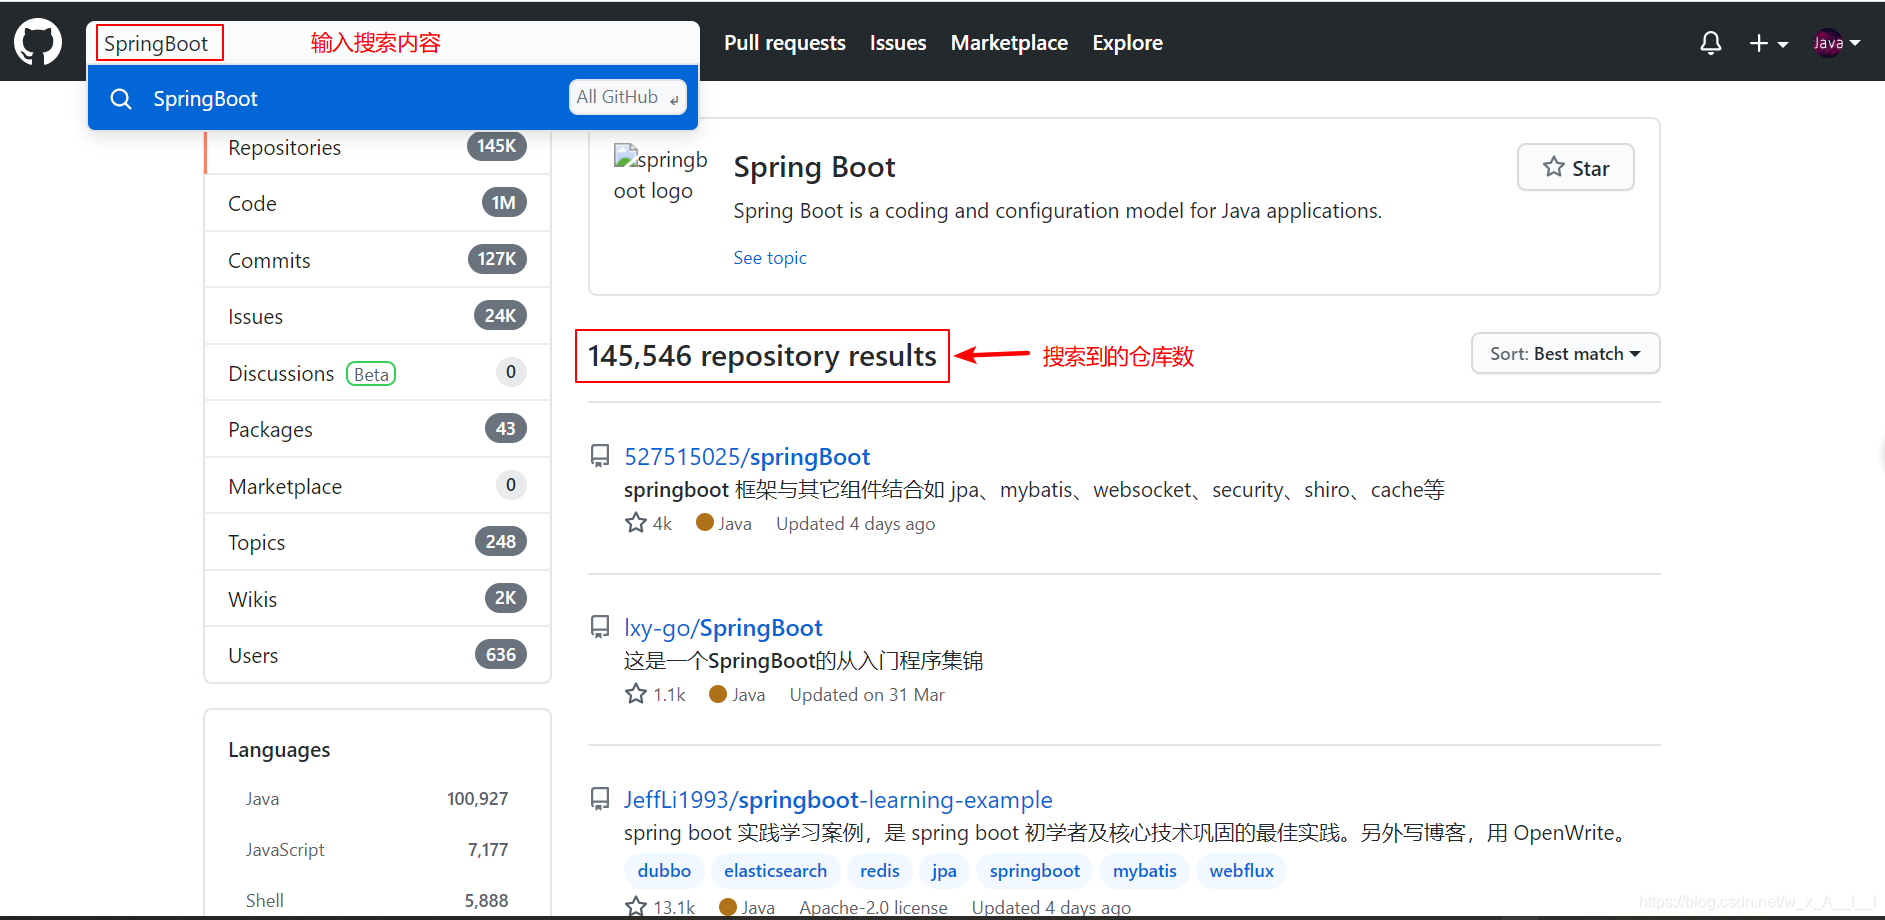Screen dimensions: 1885x920
Task: Filter languages by Shell 5,888
Action: (x=377, y=901)
